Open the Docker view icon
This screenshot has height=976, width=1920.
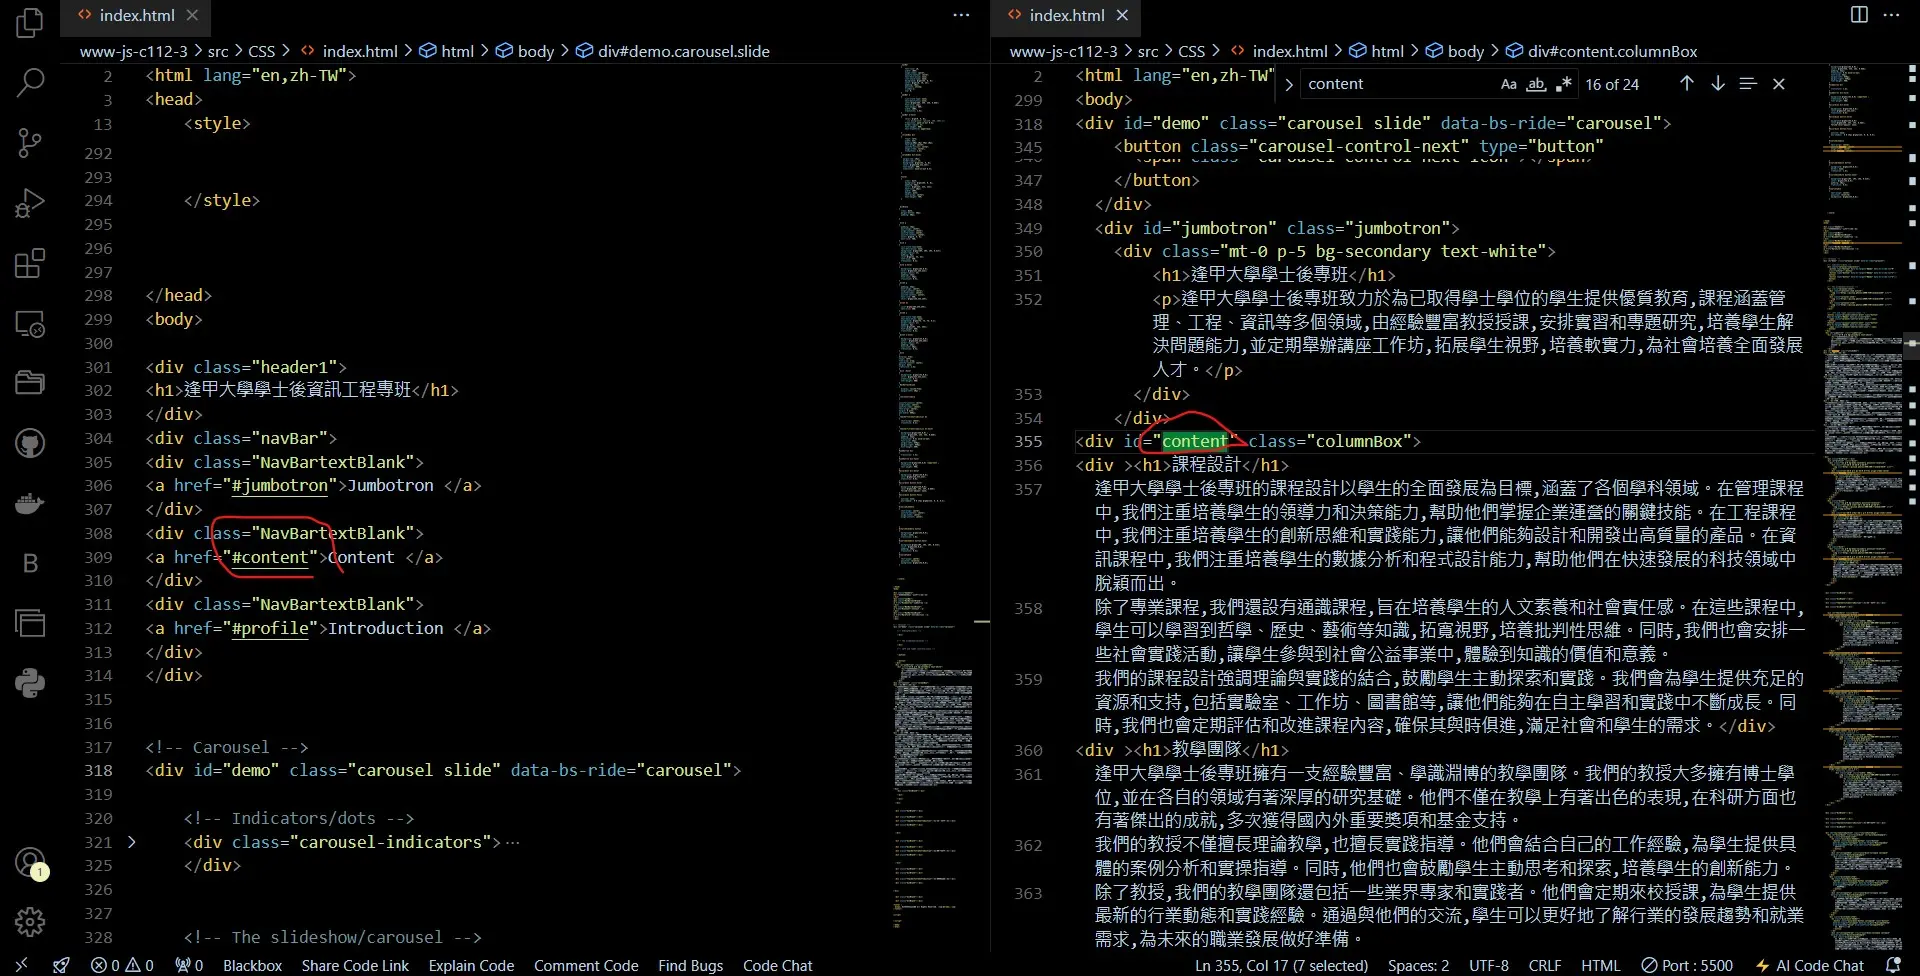pos(30,503)
